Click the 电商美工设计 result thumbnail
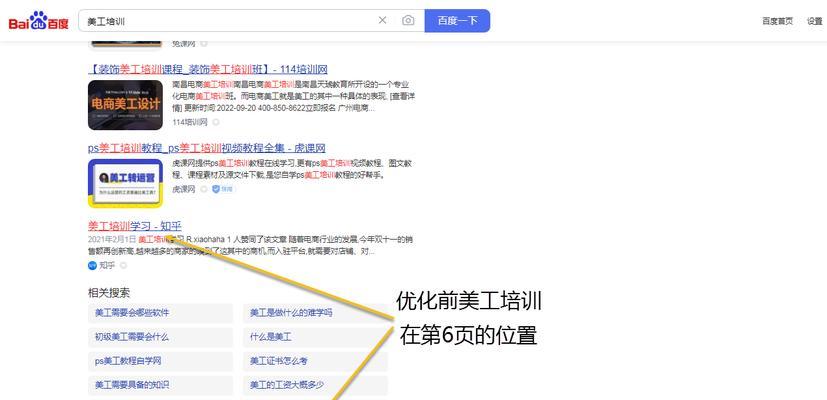Viewport: 827px width, 400px height. [x=125, y=105]
